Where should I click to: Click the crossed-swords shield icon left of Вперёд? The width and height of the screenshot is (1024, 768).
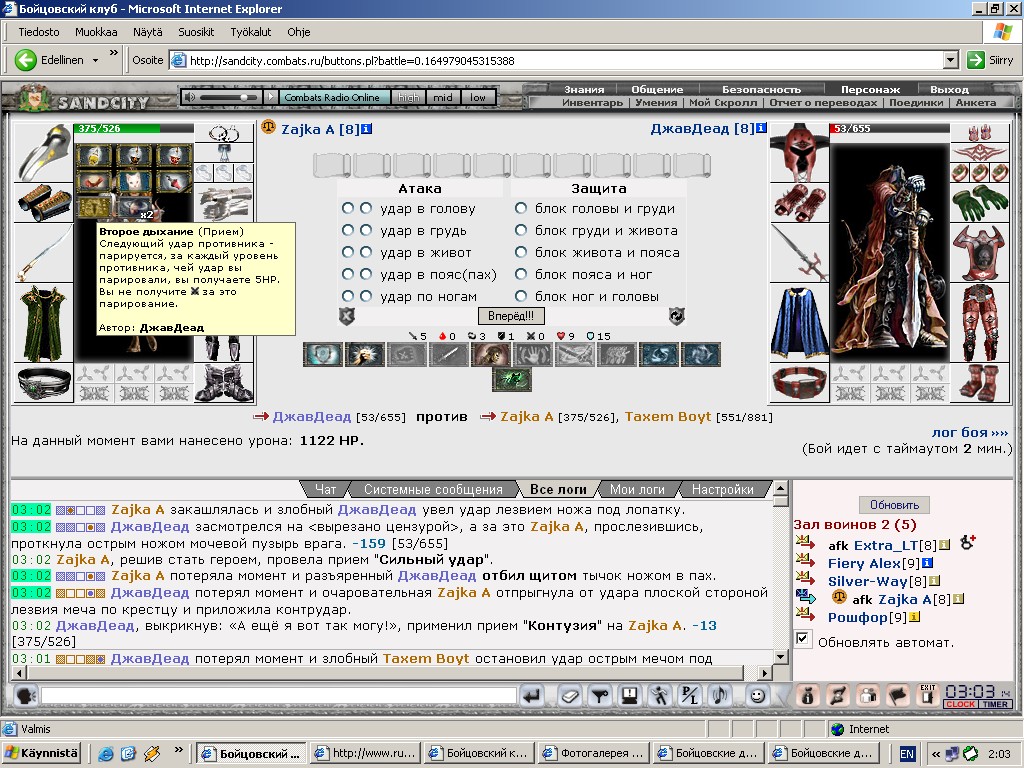[346, 316]
